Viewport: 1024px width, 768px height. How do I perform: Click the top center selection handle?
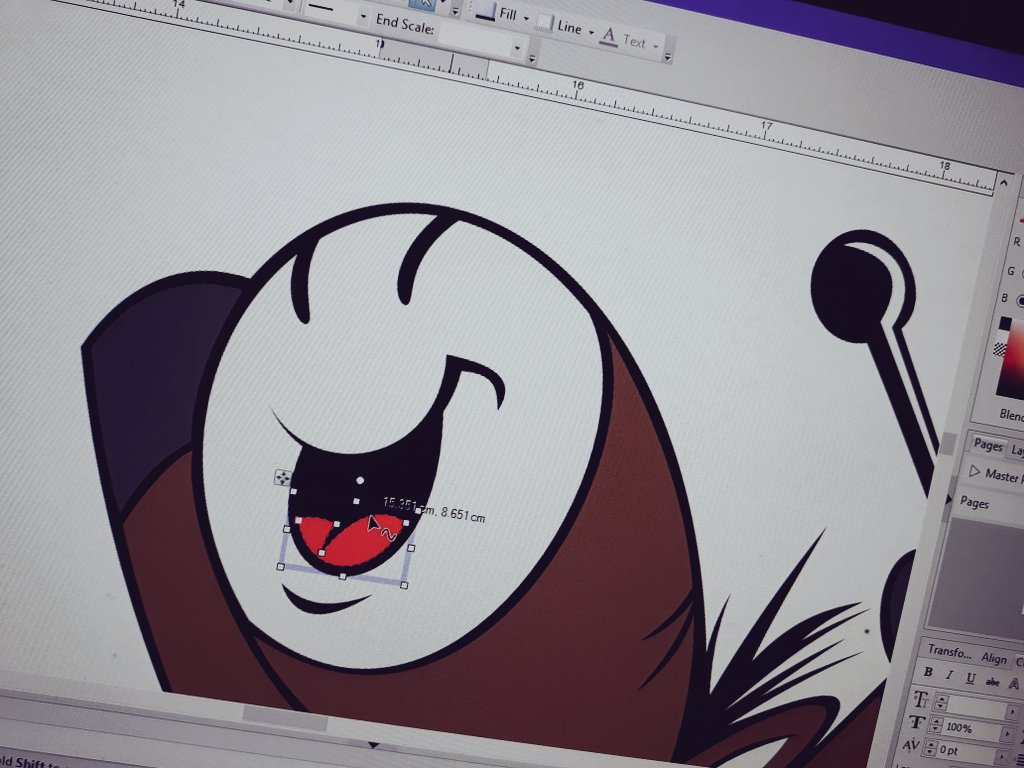pyautogui.click(x=356, y=501)
